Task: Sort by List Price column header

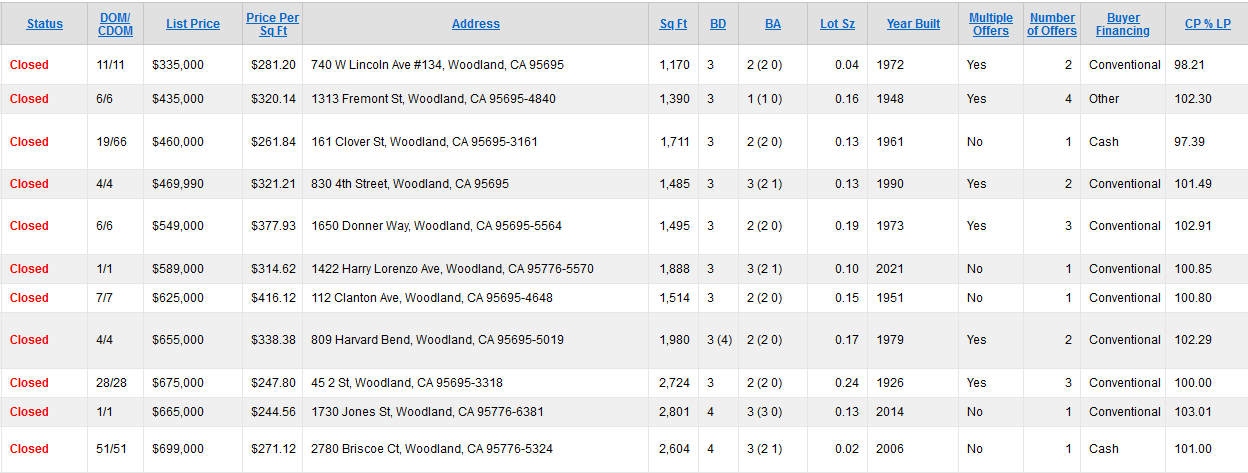Action: coord(193,24)
